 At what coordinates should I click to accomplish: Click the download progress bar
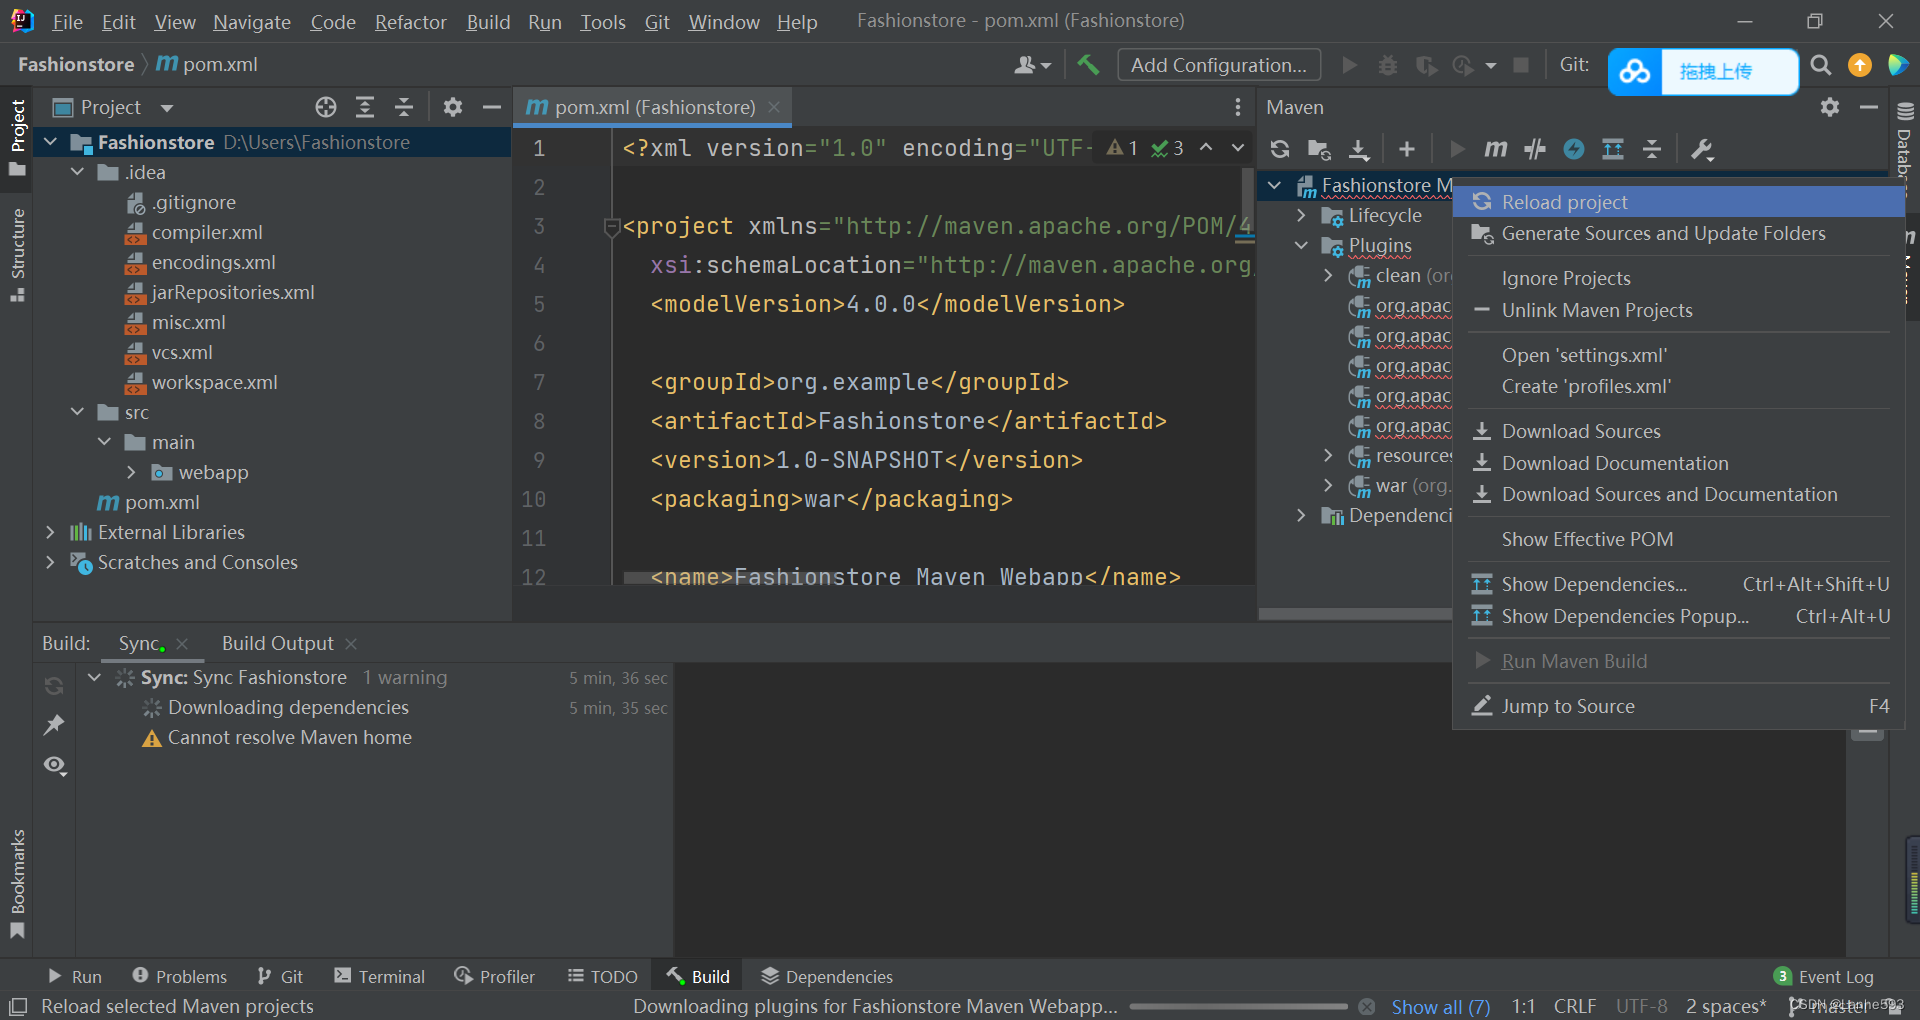pos(1239,1006)
